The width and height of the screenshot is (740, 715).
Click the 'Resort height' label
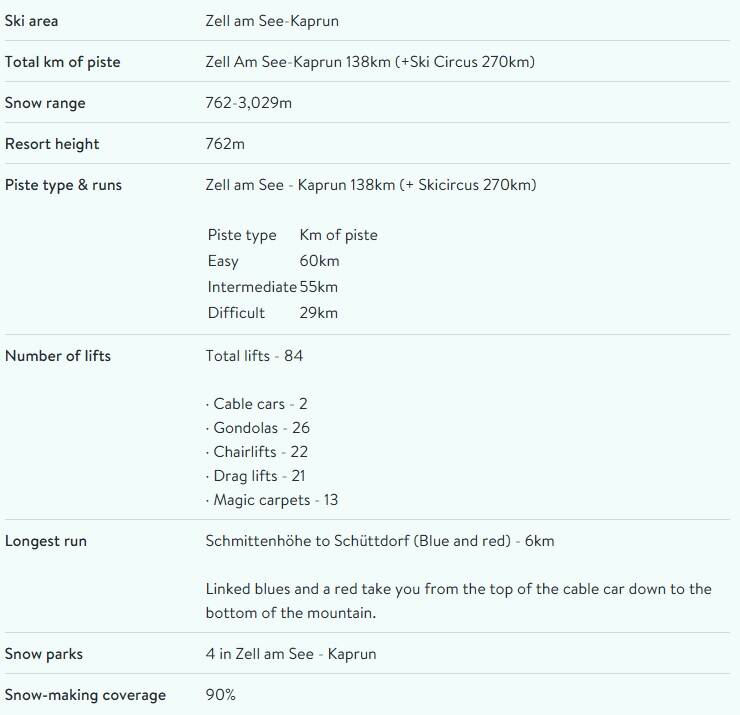point(52,144)
